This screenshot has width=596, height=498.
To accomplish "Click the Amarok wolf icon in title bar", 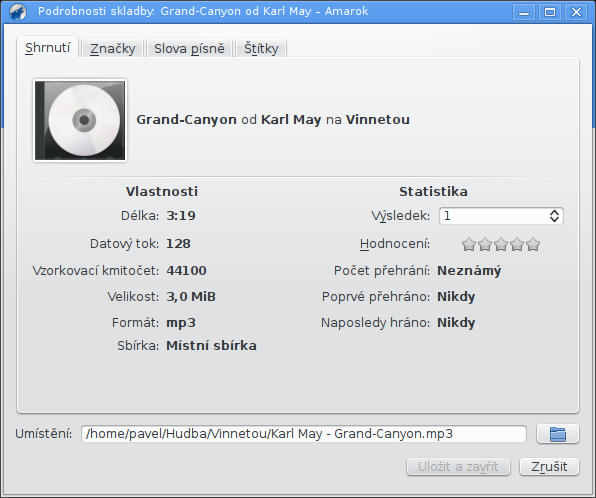I will pos(17,11).
